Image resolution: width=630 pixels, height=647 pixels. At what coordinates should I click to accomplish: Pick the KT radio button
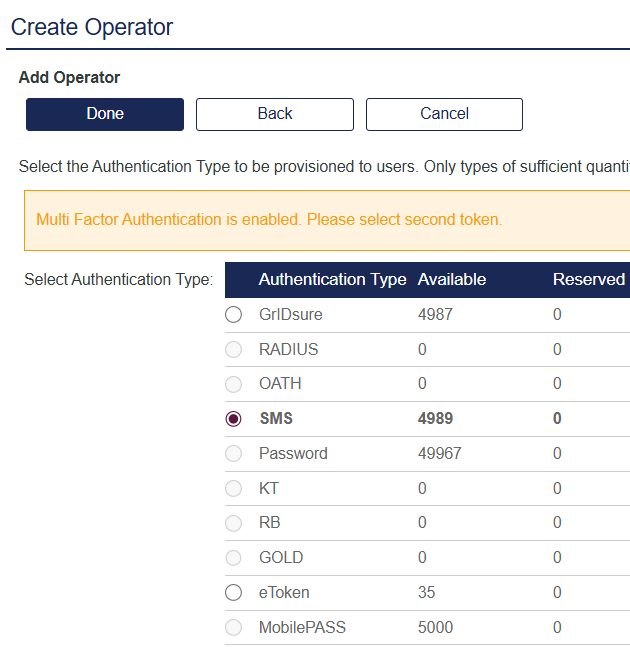pyautogui.click(x=234, y=489)
